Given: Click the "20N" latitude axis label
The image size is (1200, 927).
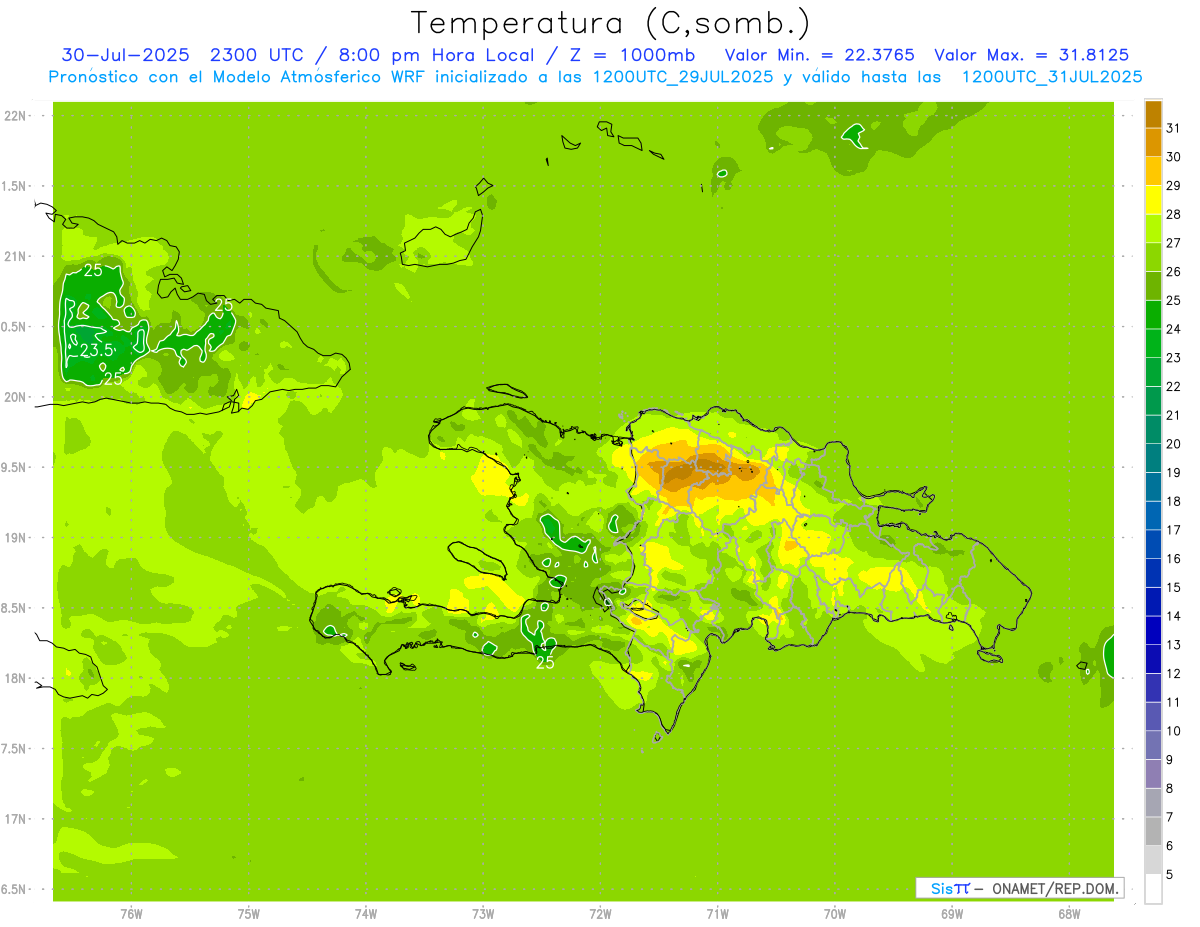Looking at the screenshot, I should click(x=17, y=397).
